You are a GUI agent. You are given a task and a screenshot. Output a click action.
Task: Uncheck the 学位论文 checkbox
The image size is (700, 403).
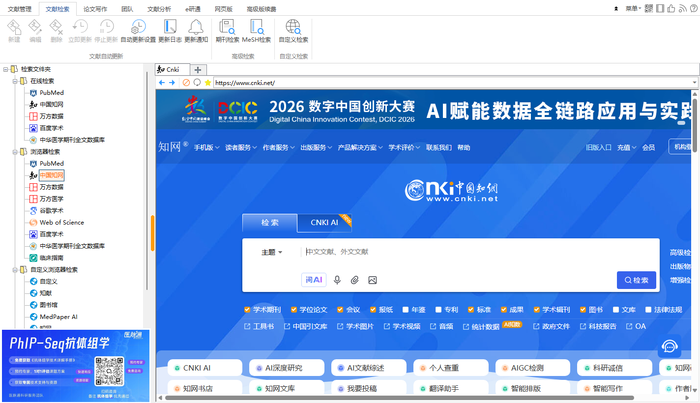pos(293,309)
